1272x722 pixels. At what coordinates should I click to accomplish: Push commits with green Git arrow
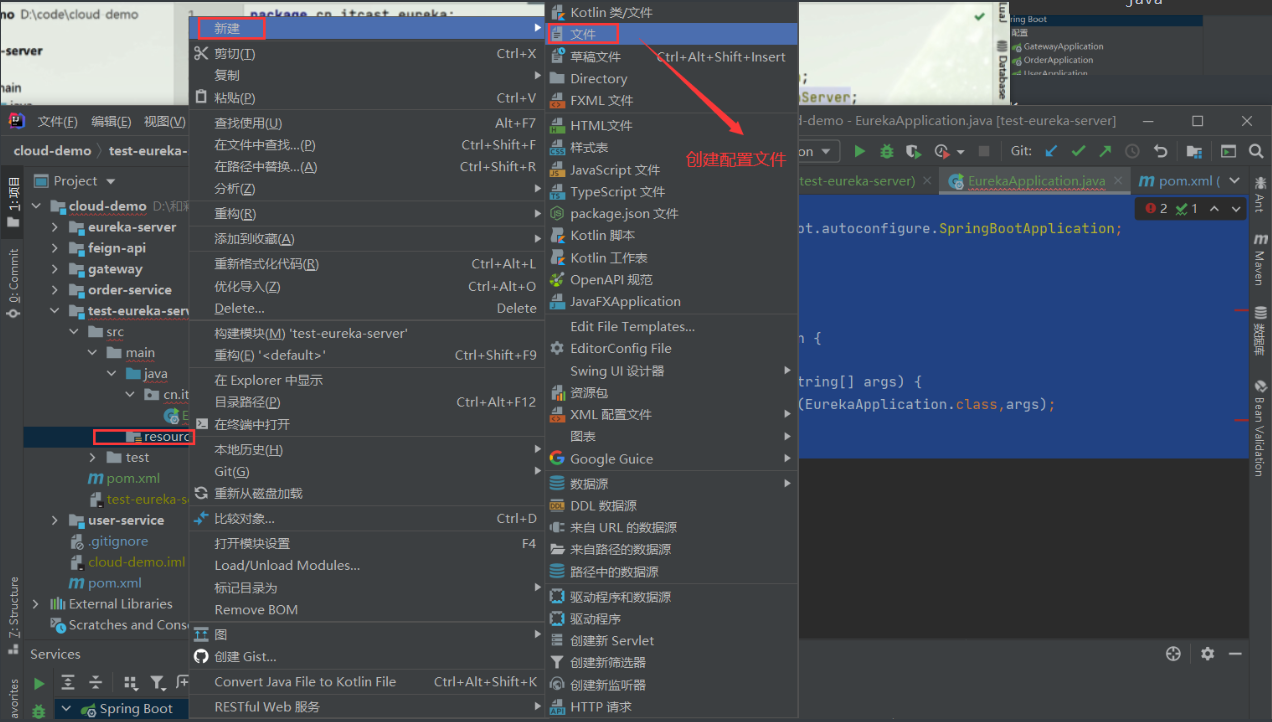pos(1104,151)
